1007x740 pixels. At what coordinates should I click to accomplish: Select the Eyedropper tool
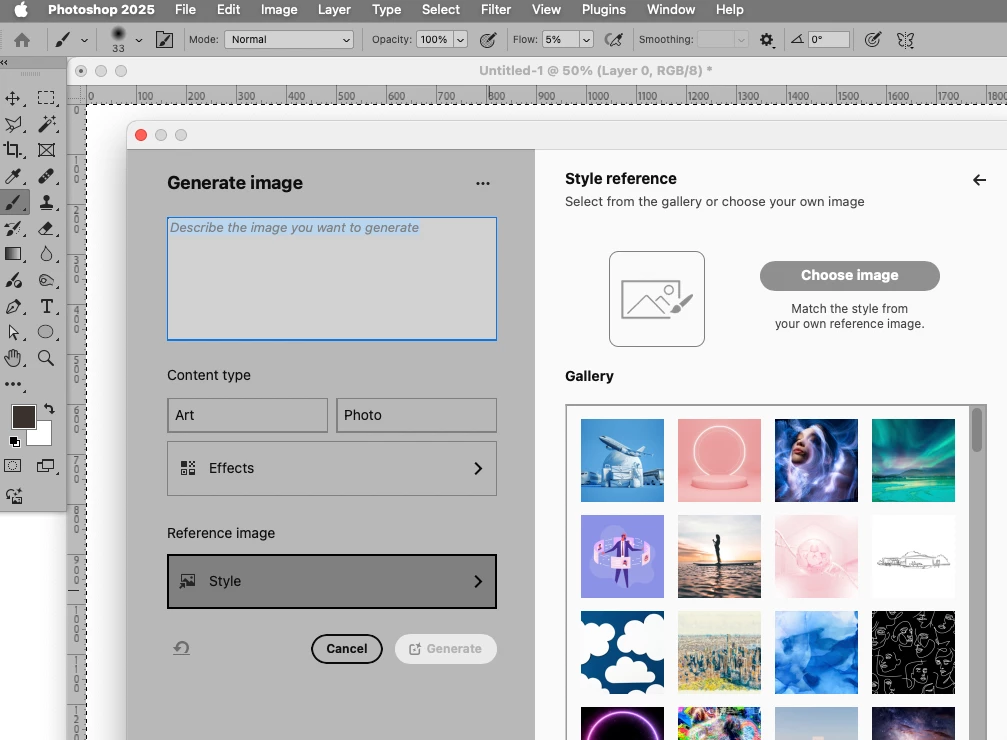tap(12, 177)
